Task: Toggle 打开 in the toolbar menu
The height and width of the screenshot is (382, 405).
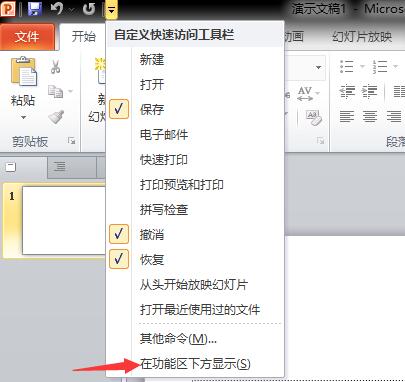Action: [x=195, y=85]
